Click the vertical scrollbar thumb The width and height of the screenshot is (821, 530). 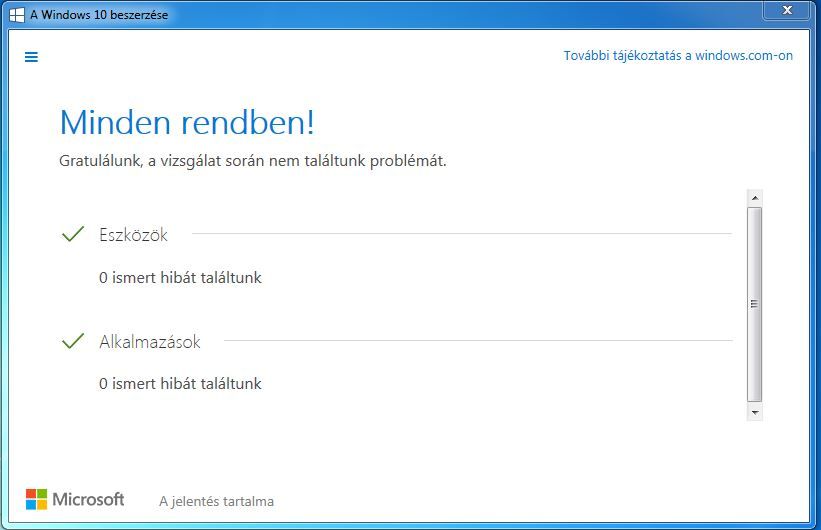tap(755, 304)
